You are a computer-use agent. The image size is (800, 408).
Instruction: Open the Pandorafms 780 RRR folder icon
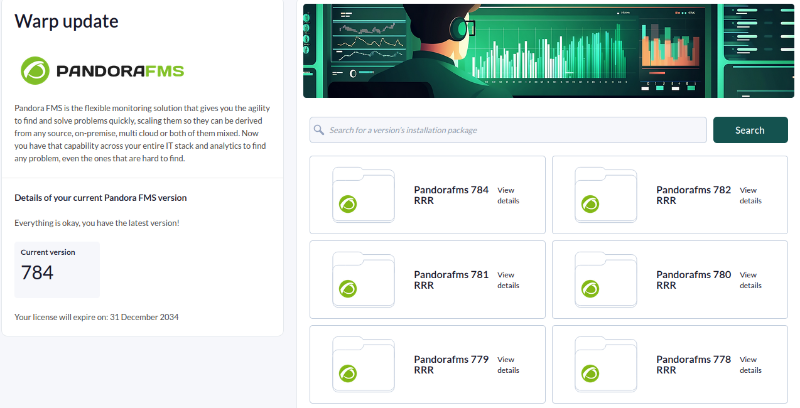click(606, 280)
